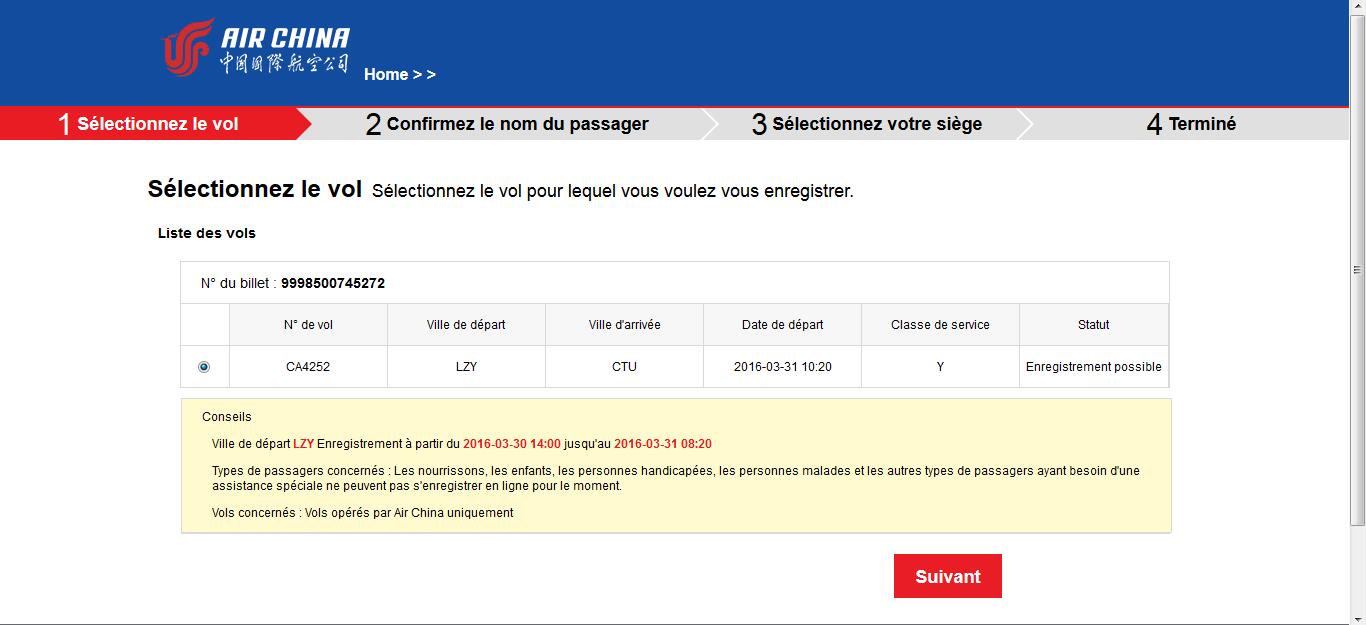Click the red Suivant button

click(x=948, y=576)
